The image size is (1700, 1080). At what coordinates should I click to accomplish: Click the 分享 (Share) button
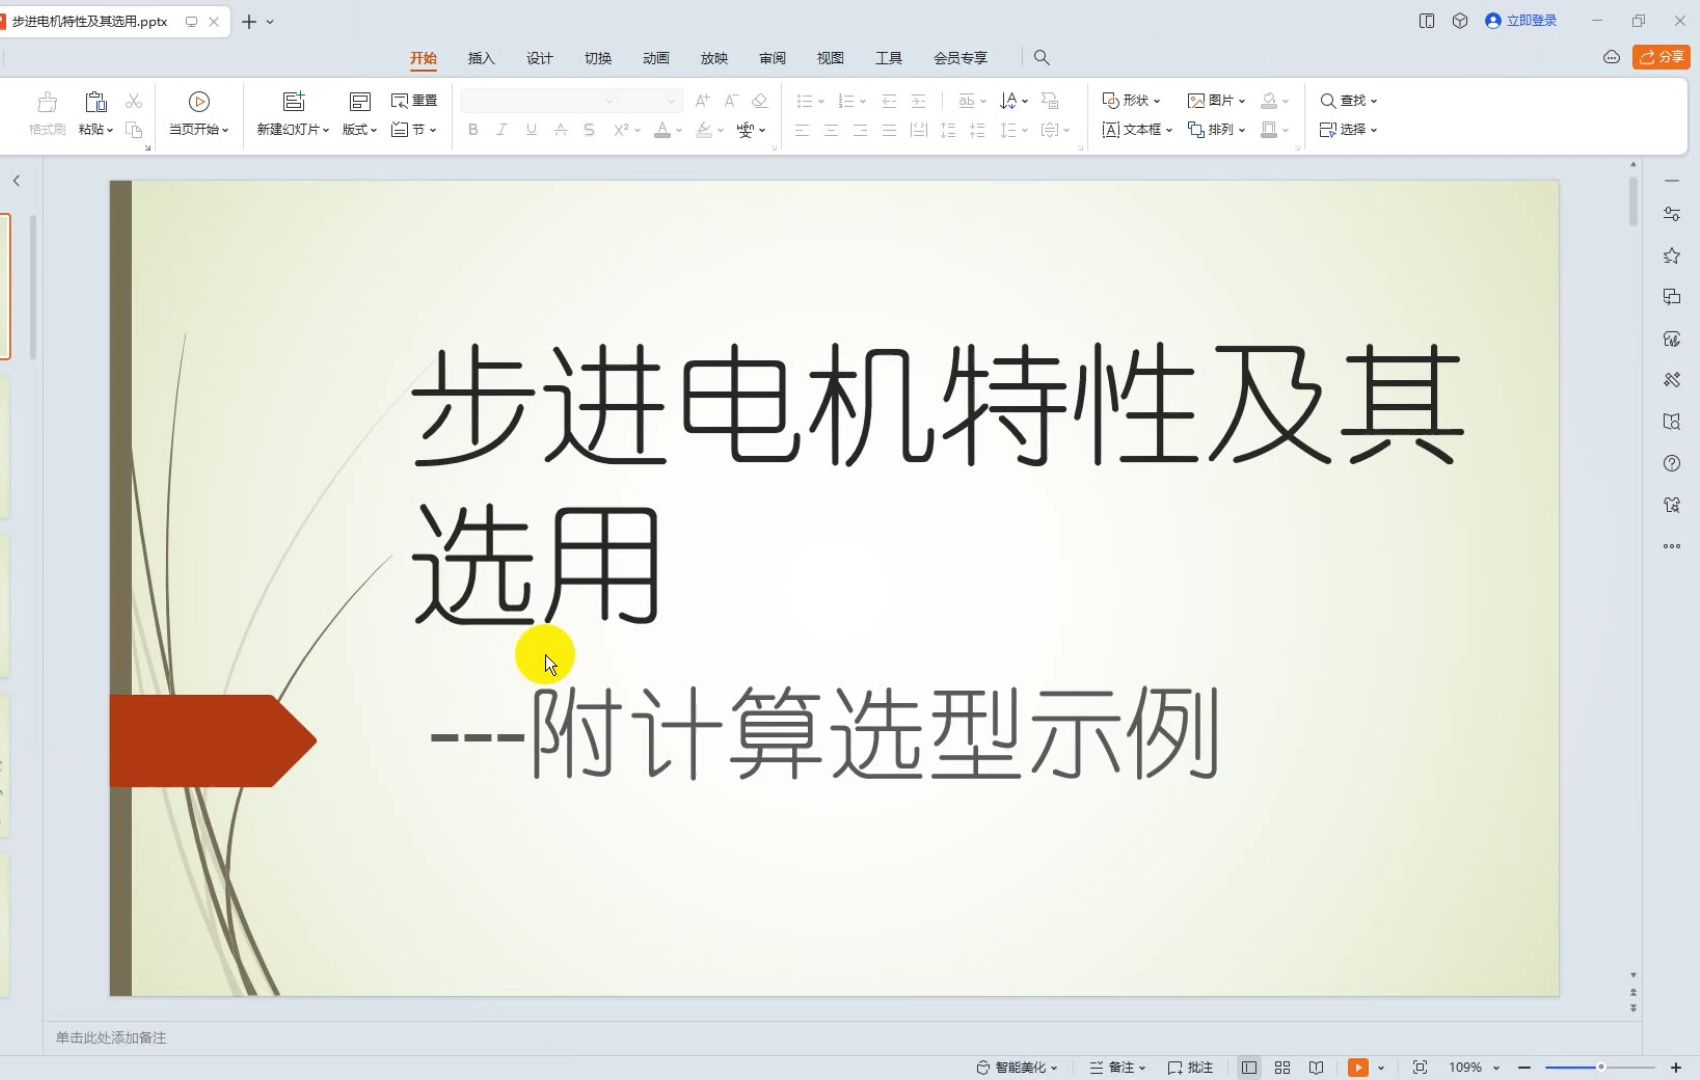pos(1661,57)
